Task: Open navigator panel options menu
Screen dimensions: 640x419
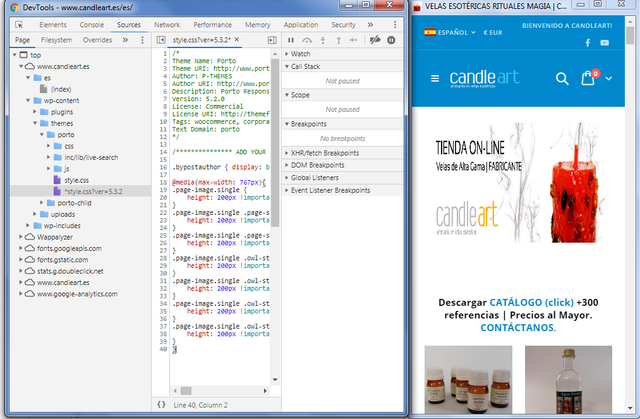Action: [142, 40]
